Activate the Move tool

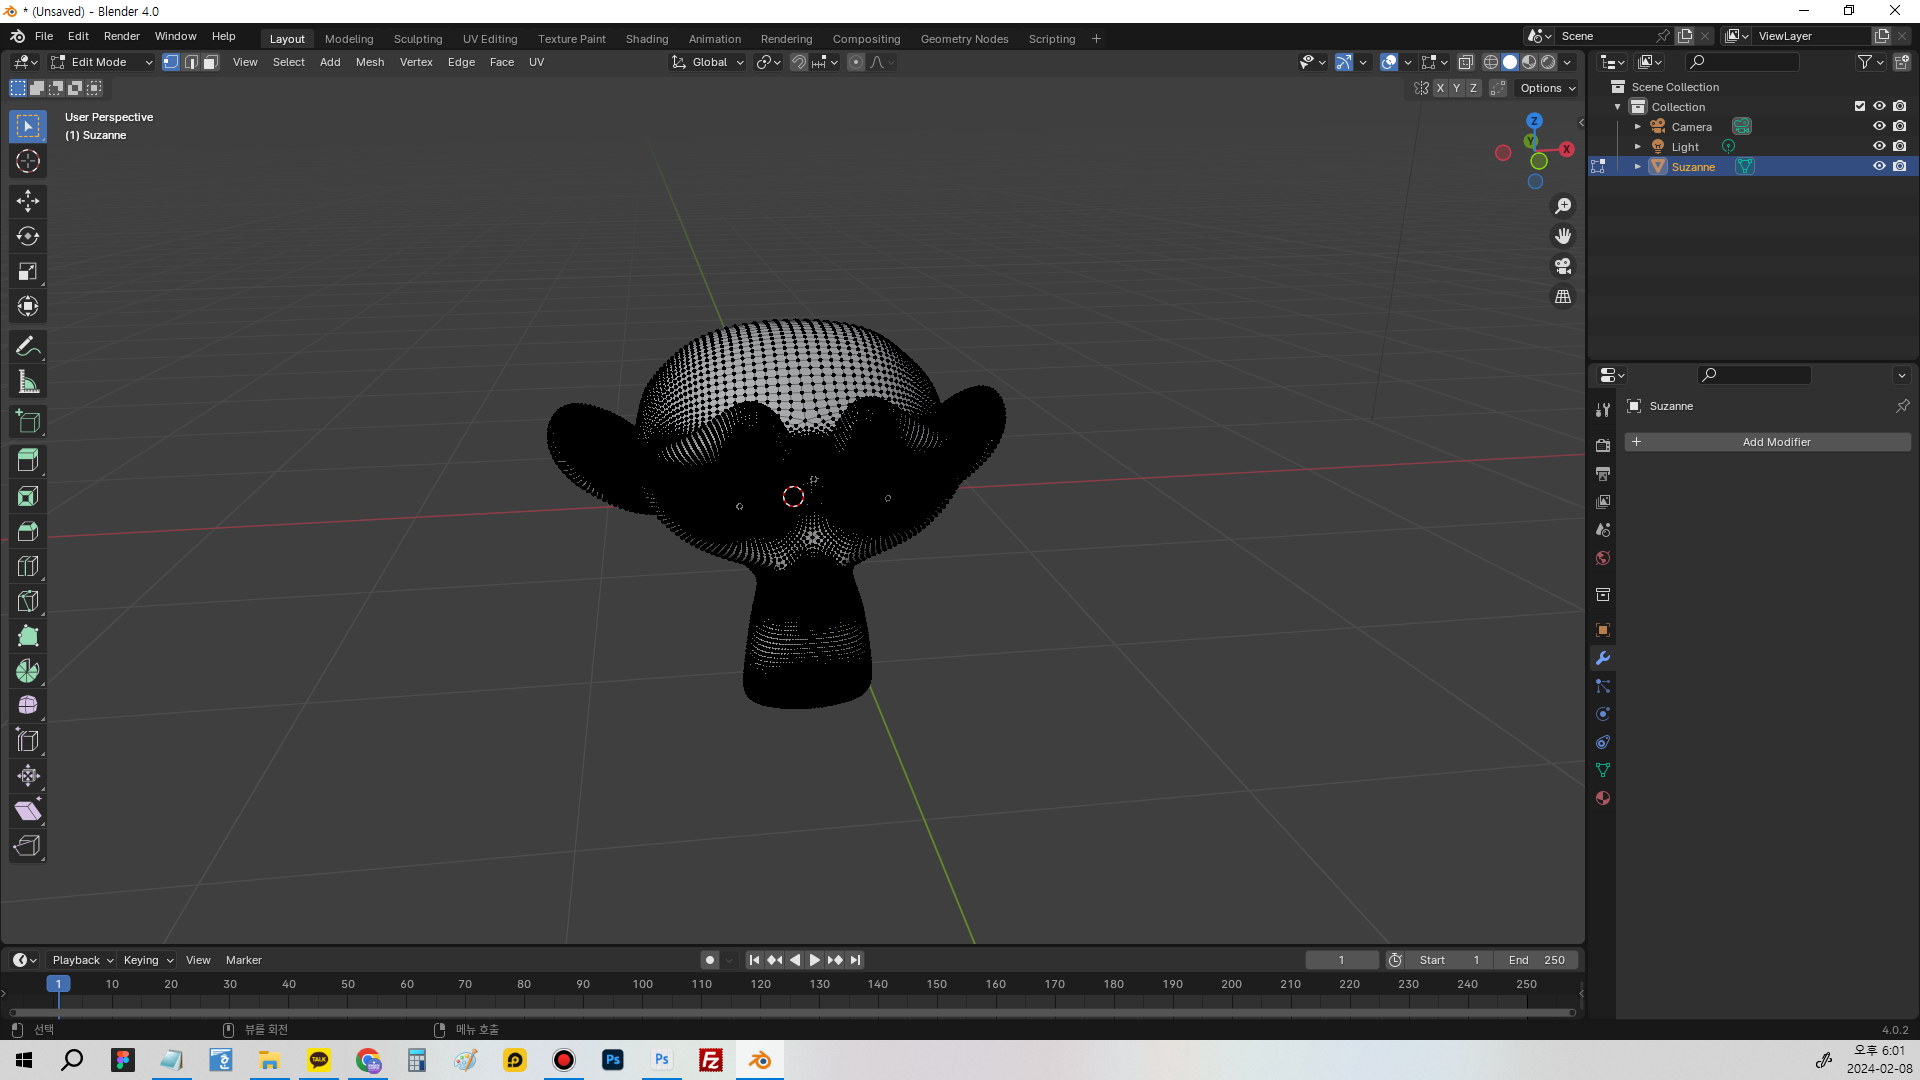click(28, 201)
